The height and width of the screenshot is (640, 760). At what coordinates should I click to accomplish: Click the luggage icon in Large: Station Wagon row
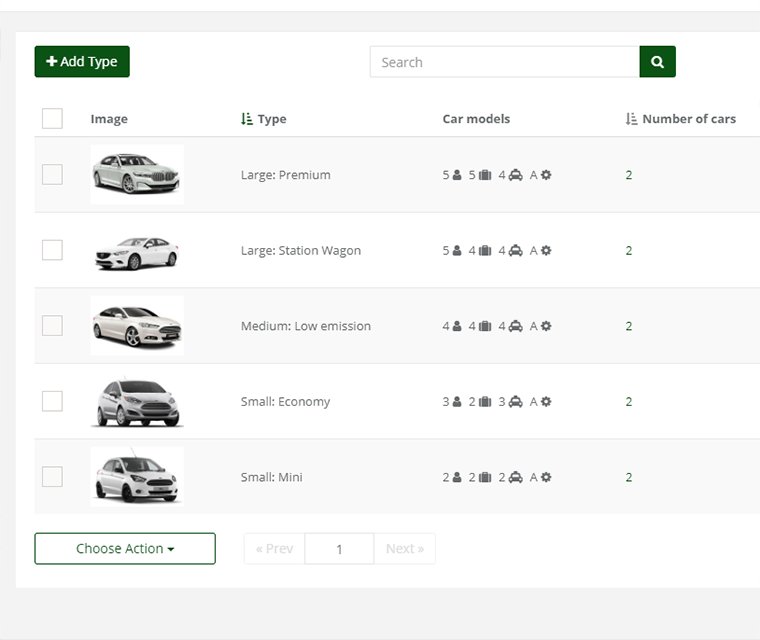pos(485,251)
